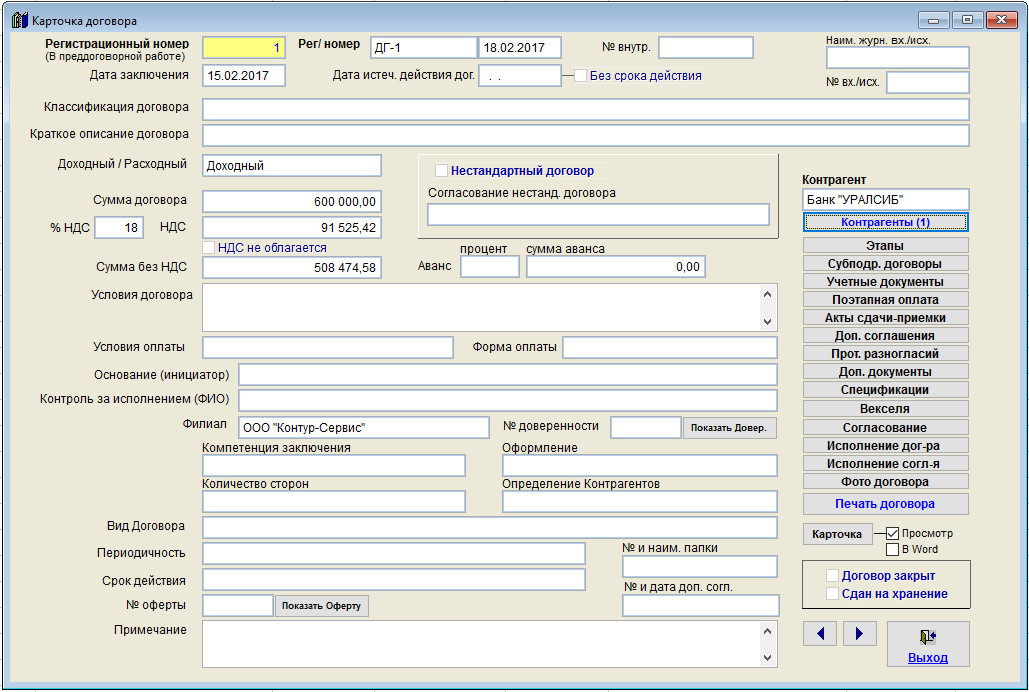1029x692 pixels.
Task: Open Доп. соглашения section
Action: click(885, 336)
